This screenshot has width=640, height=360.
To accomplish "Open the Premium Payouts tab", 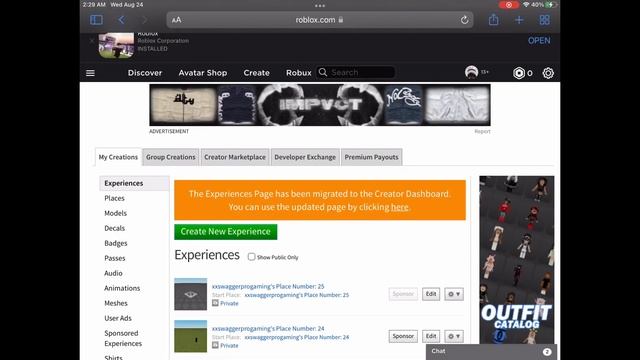I will pyautogui.click(x=371, y=157).
